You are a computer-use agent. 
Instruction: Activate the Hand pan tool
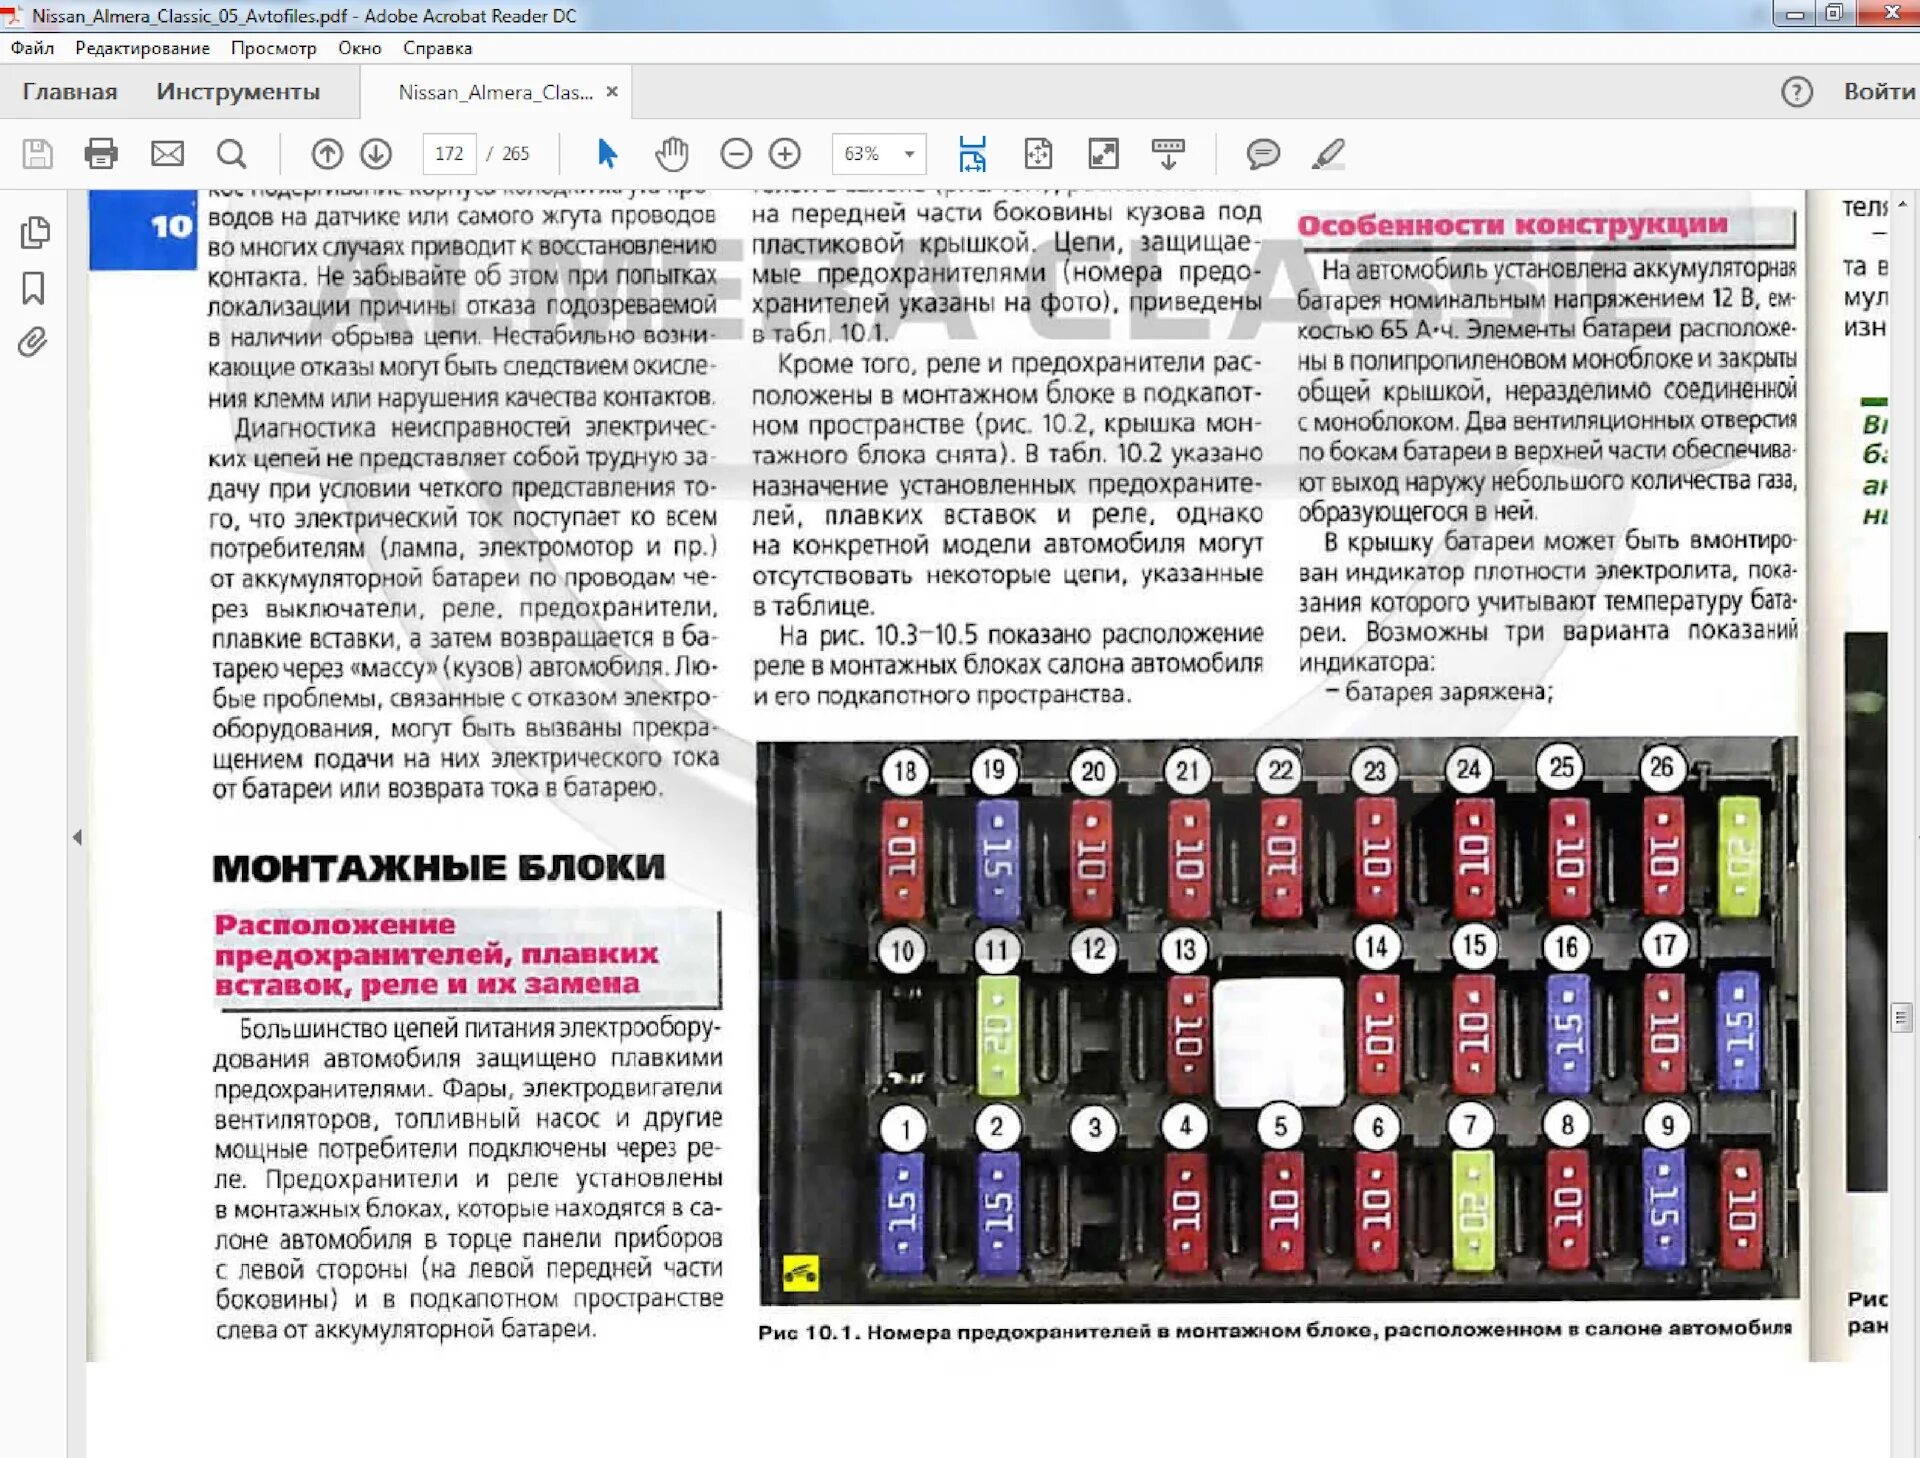(672, 154)
